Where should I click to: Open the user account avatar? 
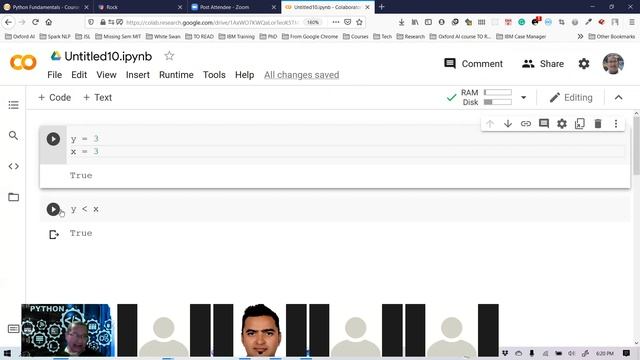613,64
